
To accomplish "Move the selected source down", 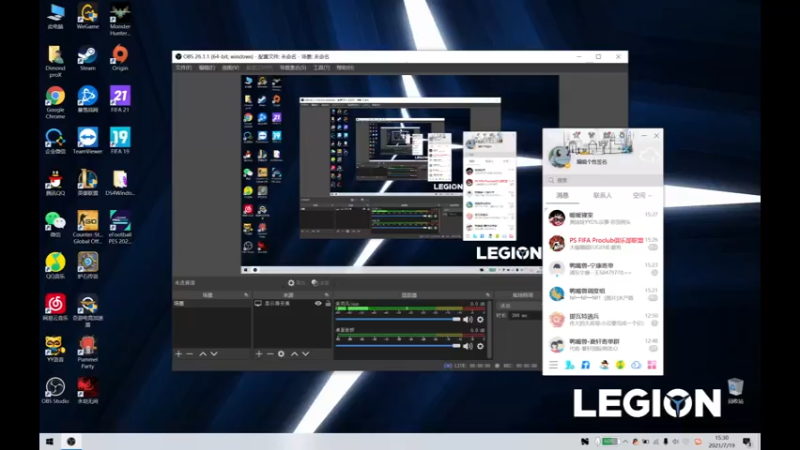I will [306, 354].
